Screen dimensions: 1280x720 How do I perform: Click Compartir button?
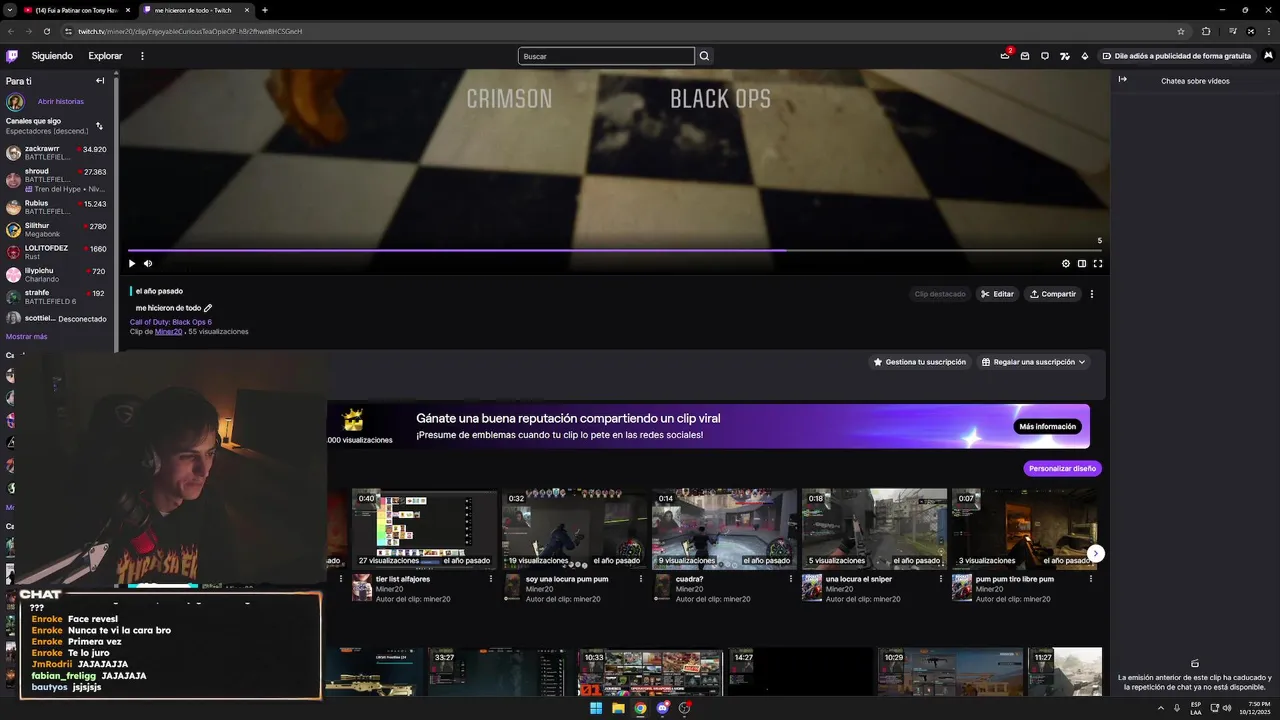coord(1052,294)
